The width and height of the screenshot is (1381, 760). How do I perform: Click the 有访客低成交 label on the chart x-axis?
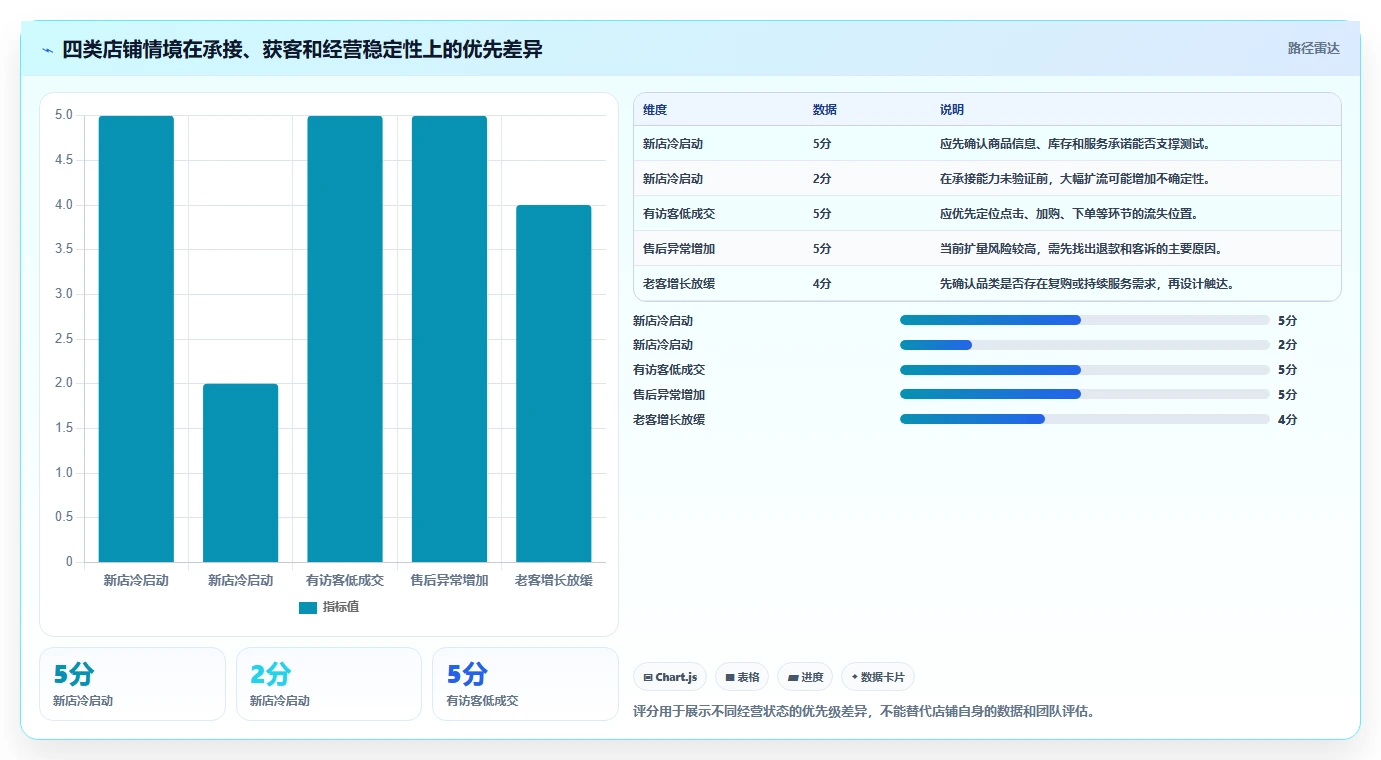345,580
